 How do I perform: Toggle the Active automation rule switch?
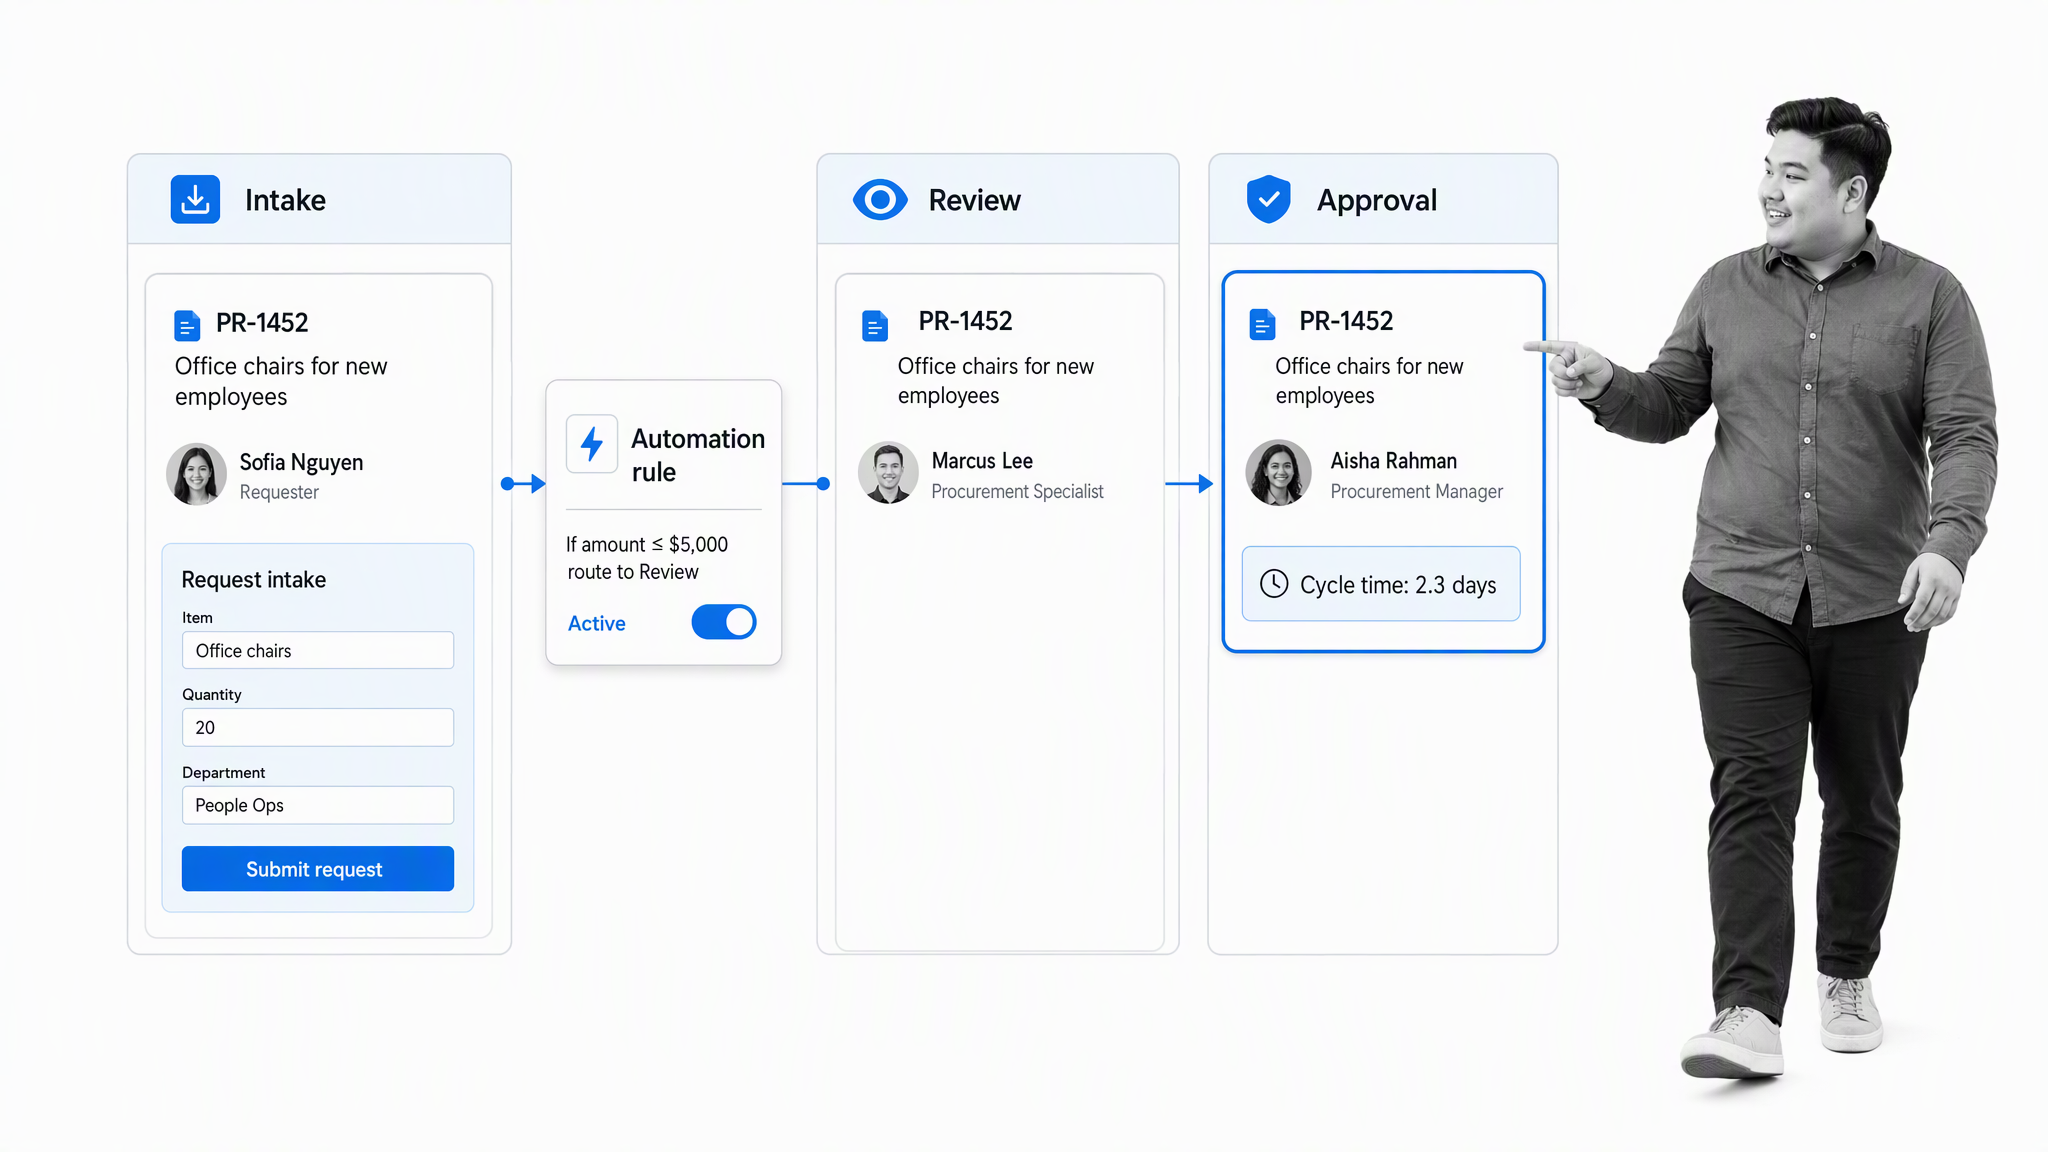click(724, 622)
